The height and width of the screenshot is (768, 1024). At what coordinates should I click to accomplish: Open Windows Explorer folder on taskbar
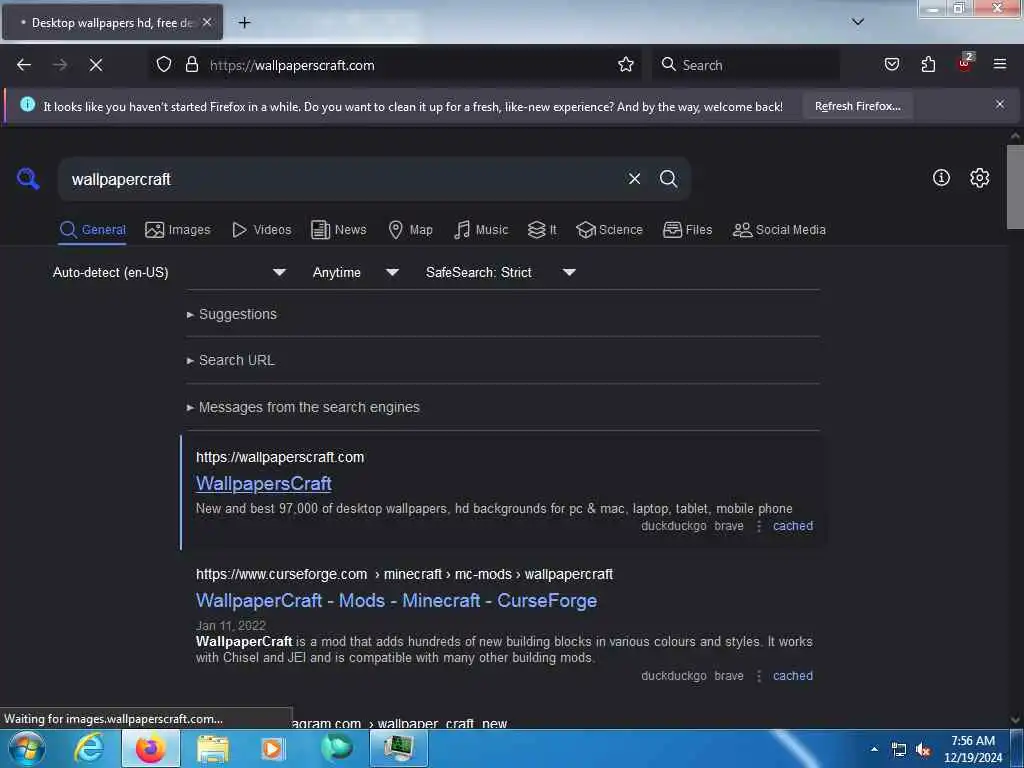tap(213, 748)
